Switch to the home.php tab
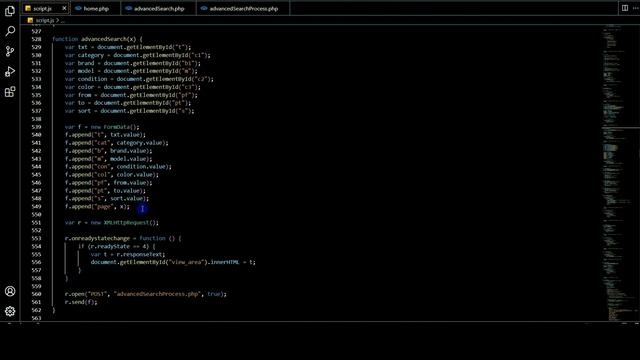The width and height of the screenshot is (640, 360). point(96,9)
